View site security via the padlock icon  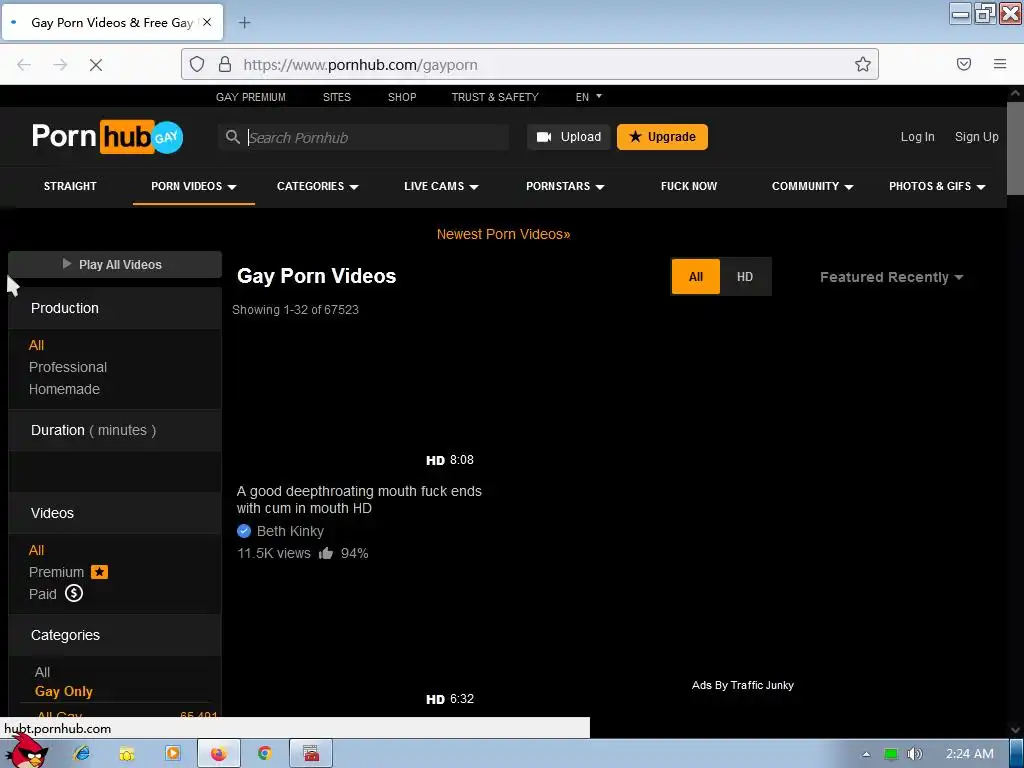pos(225,64)
